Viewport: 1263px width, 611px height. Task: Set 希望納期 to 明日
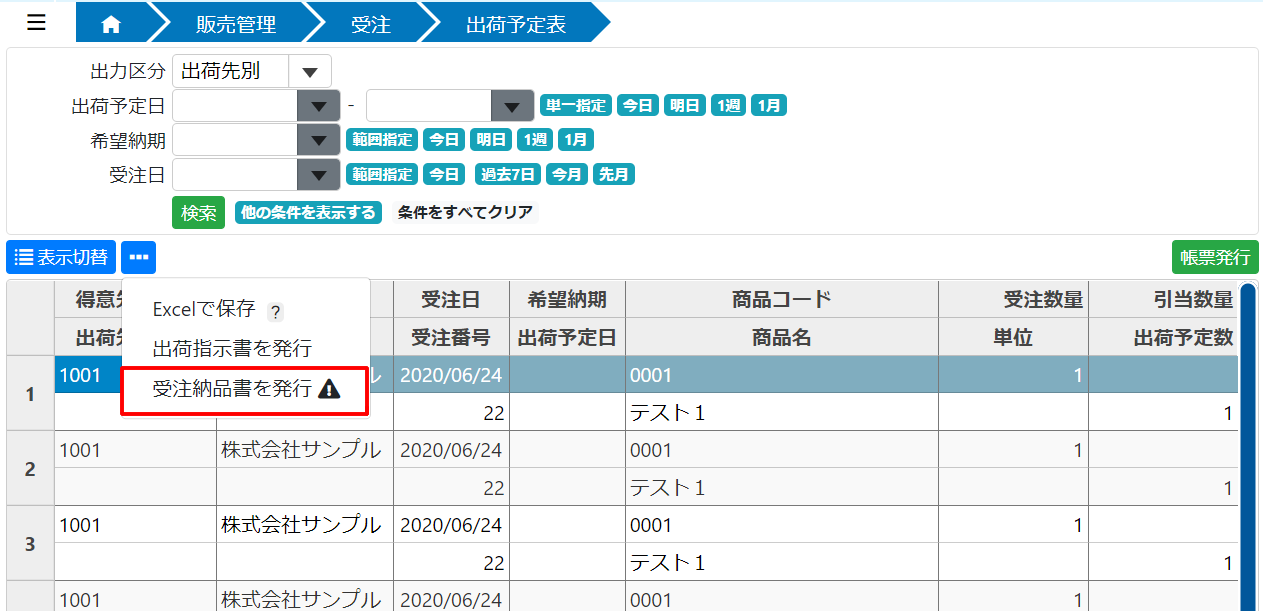[491, 140]
